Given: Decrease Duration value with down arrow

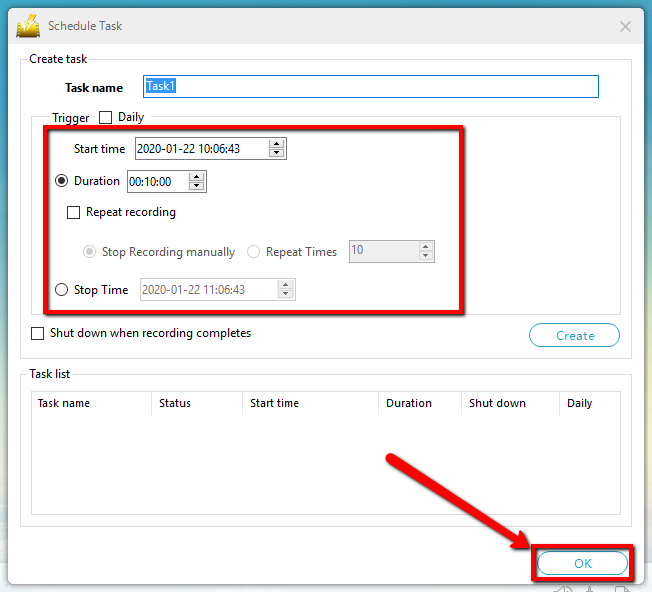Looking at the screenshot, I should click(x=197, y=187).
